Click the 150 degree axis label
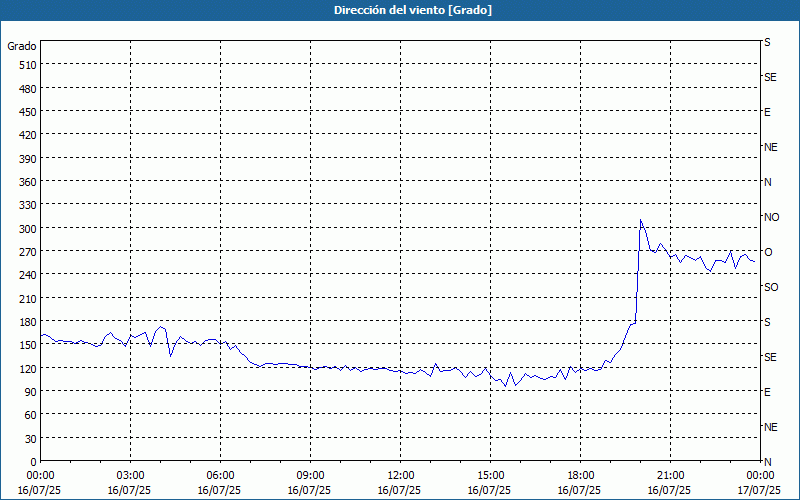This screenshot has height=500, width=800. click(25, 345)
